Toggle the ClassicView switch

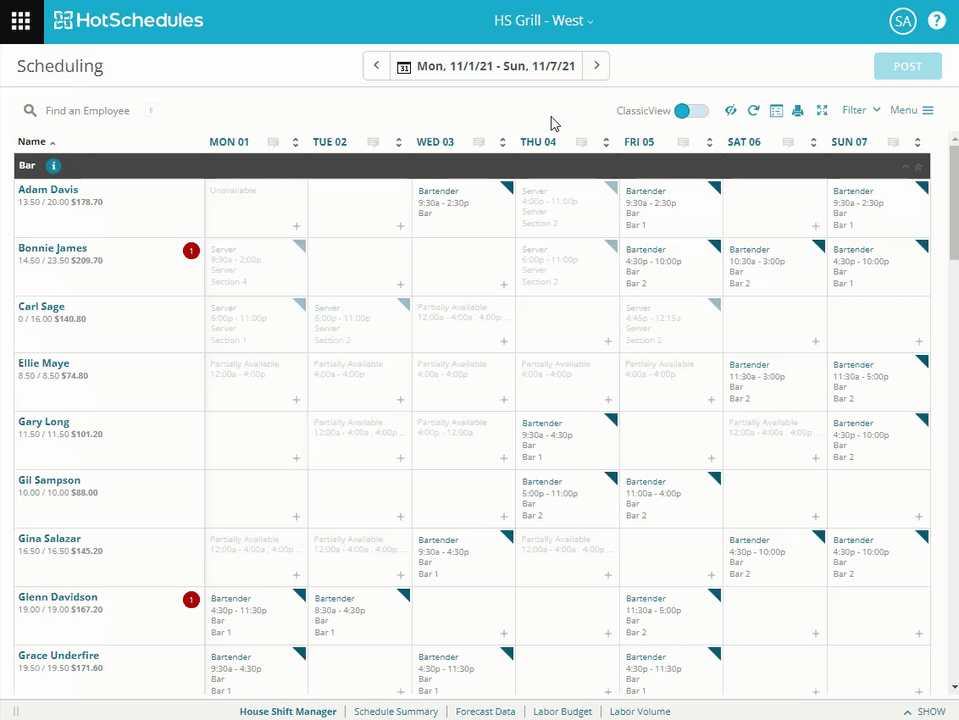(691, 111)
